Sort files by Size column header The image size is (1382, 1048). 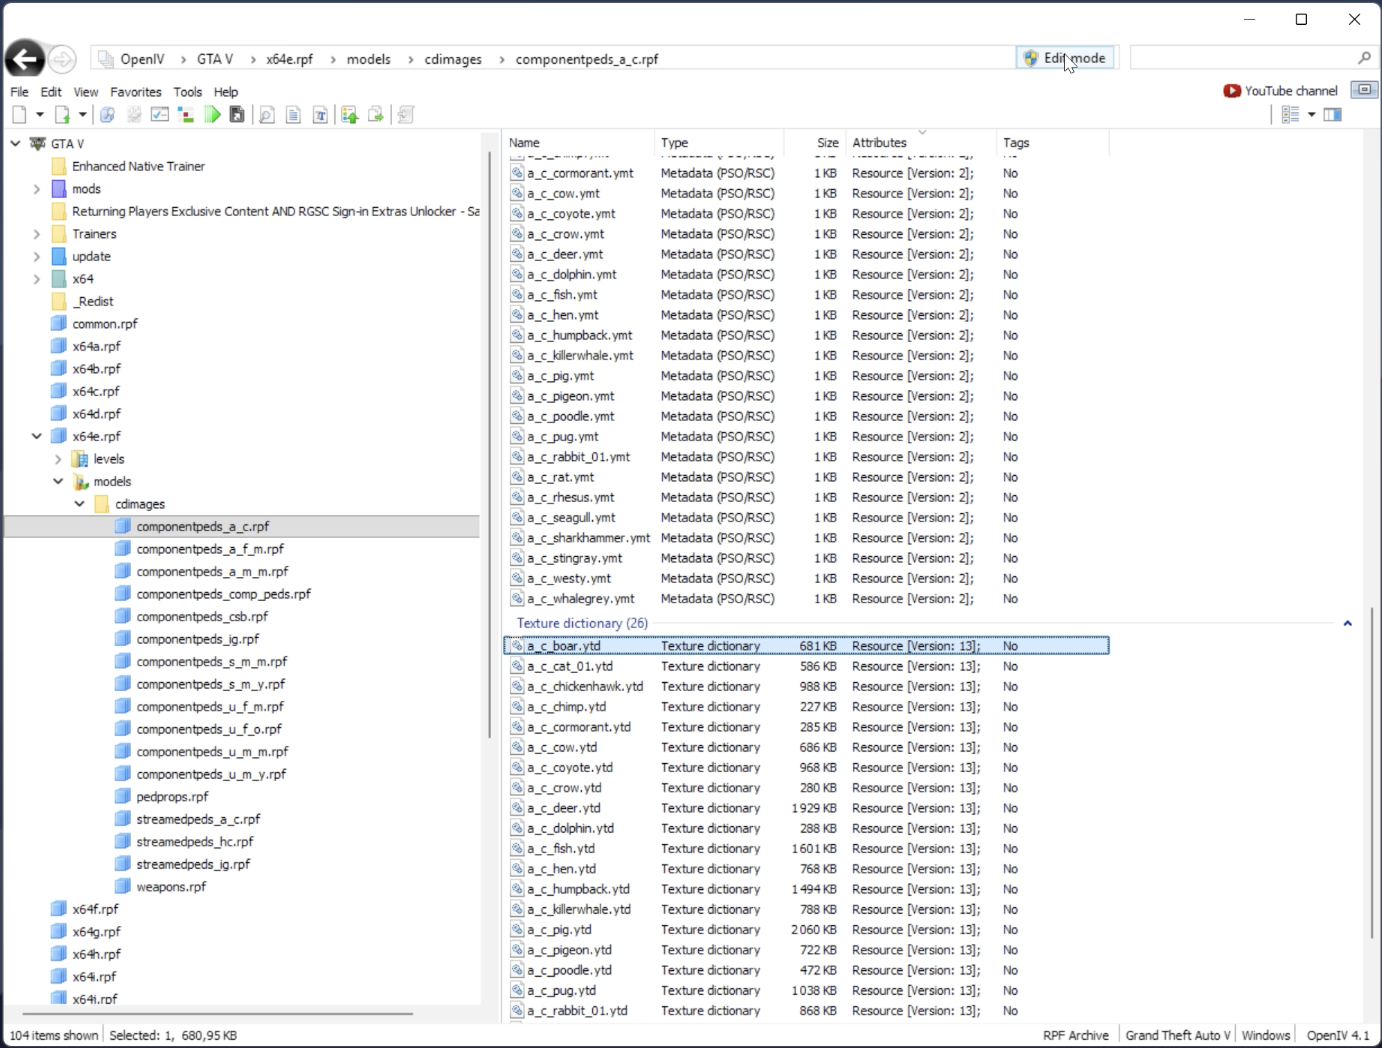pos(827,143)
